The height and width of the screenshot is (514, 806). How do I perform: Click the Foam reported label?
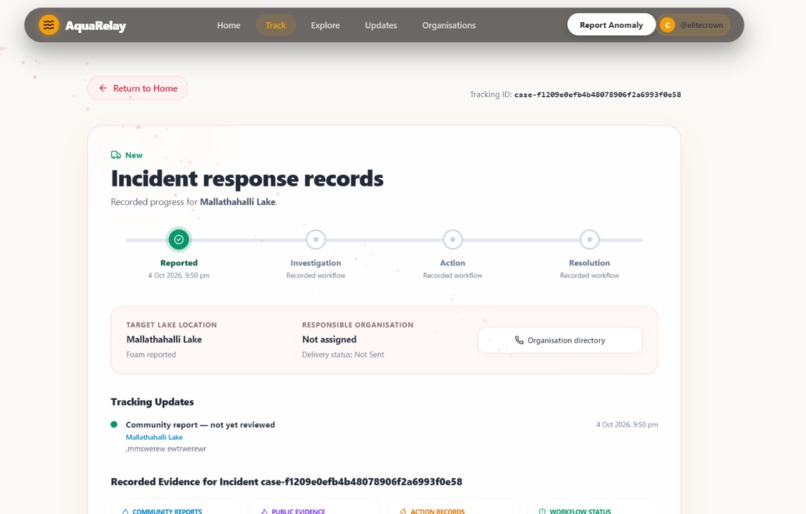[151, 355]
